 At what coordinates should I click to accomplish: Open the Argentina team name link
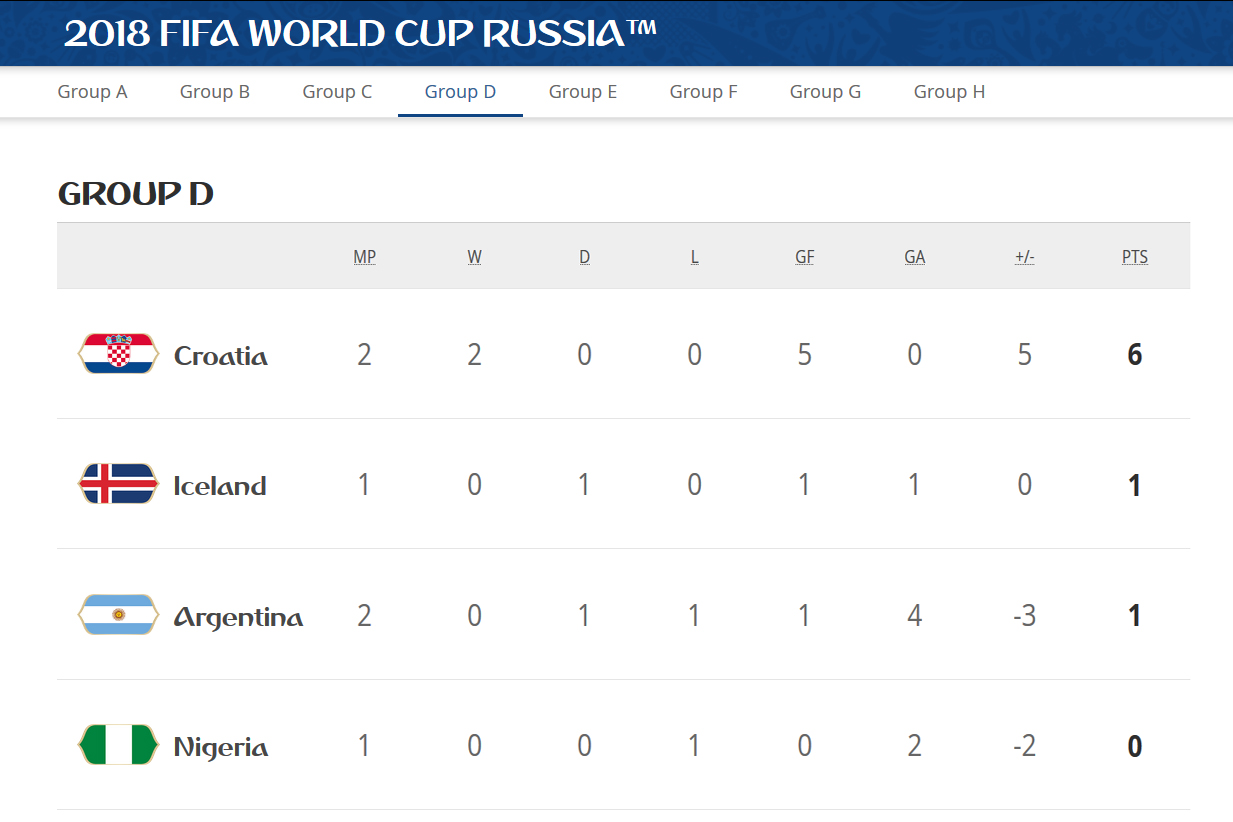pyautogui.click(x=239, y=617)
